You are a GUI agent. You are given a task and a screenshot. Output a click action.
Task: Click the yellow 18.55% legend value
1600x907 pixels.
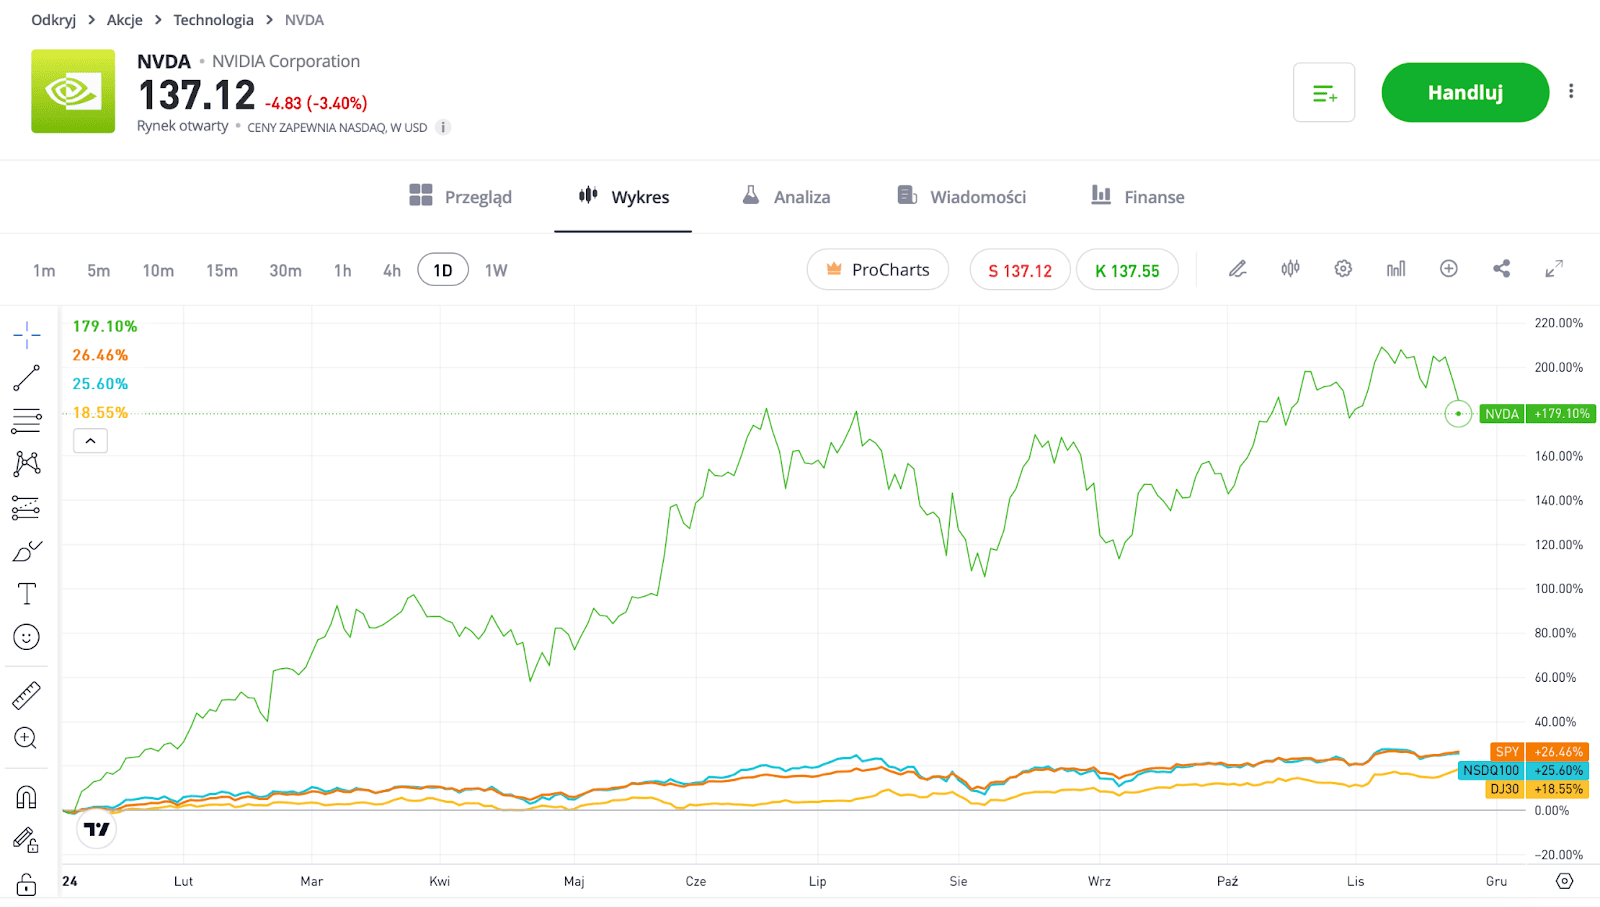[100, 413]
